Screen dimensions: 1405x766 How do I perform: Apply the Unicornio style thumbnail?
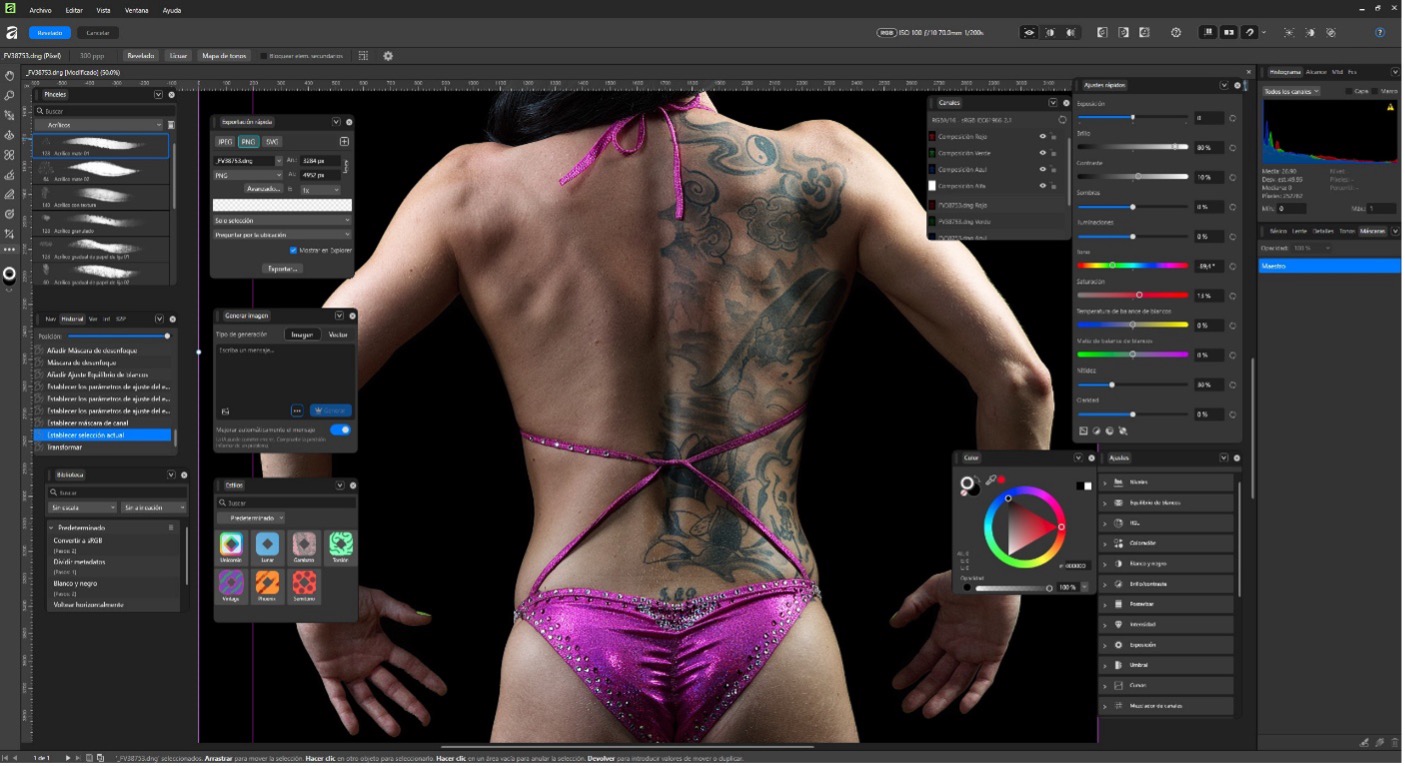(x=231, y=545)
